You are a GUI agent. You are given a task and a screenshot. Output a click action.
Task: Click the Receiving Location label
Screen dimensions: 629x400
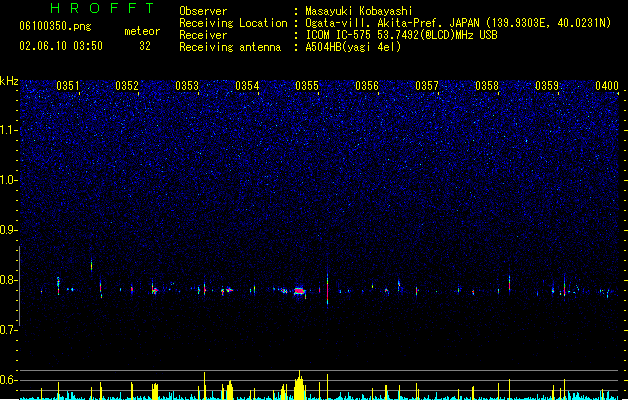click(x=233, y=23)
